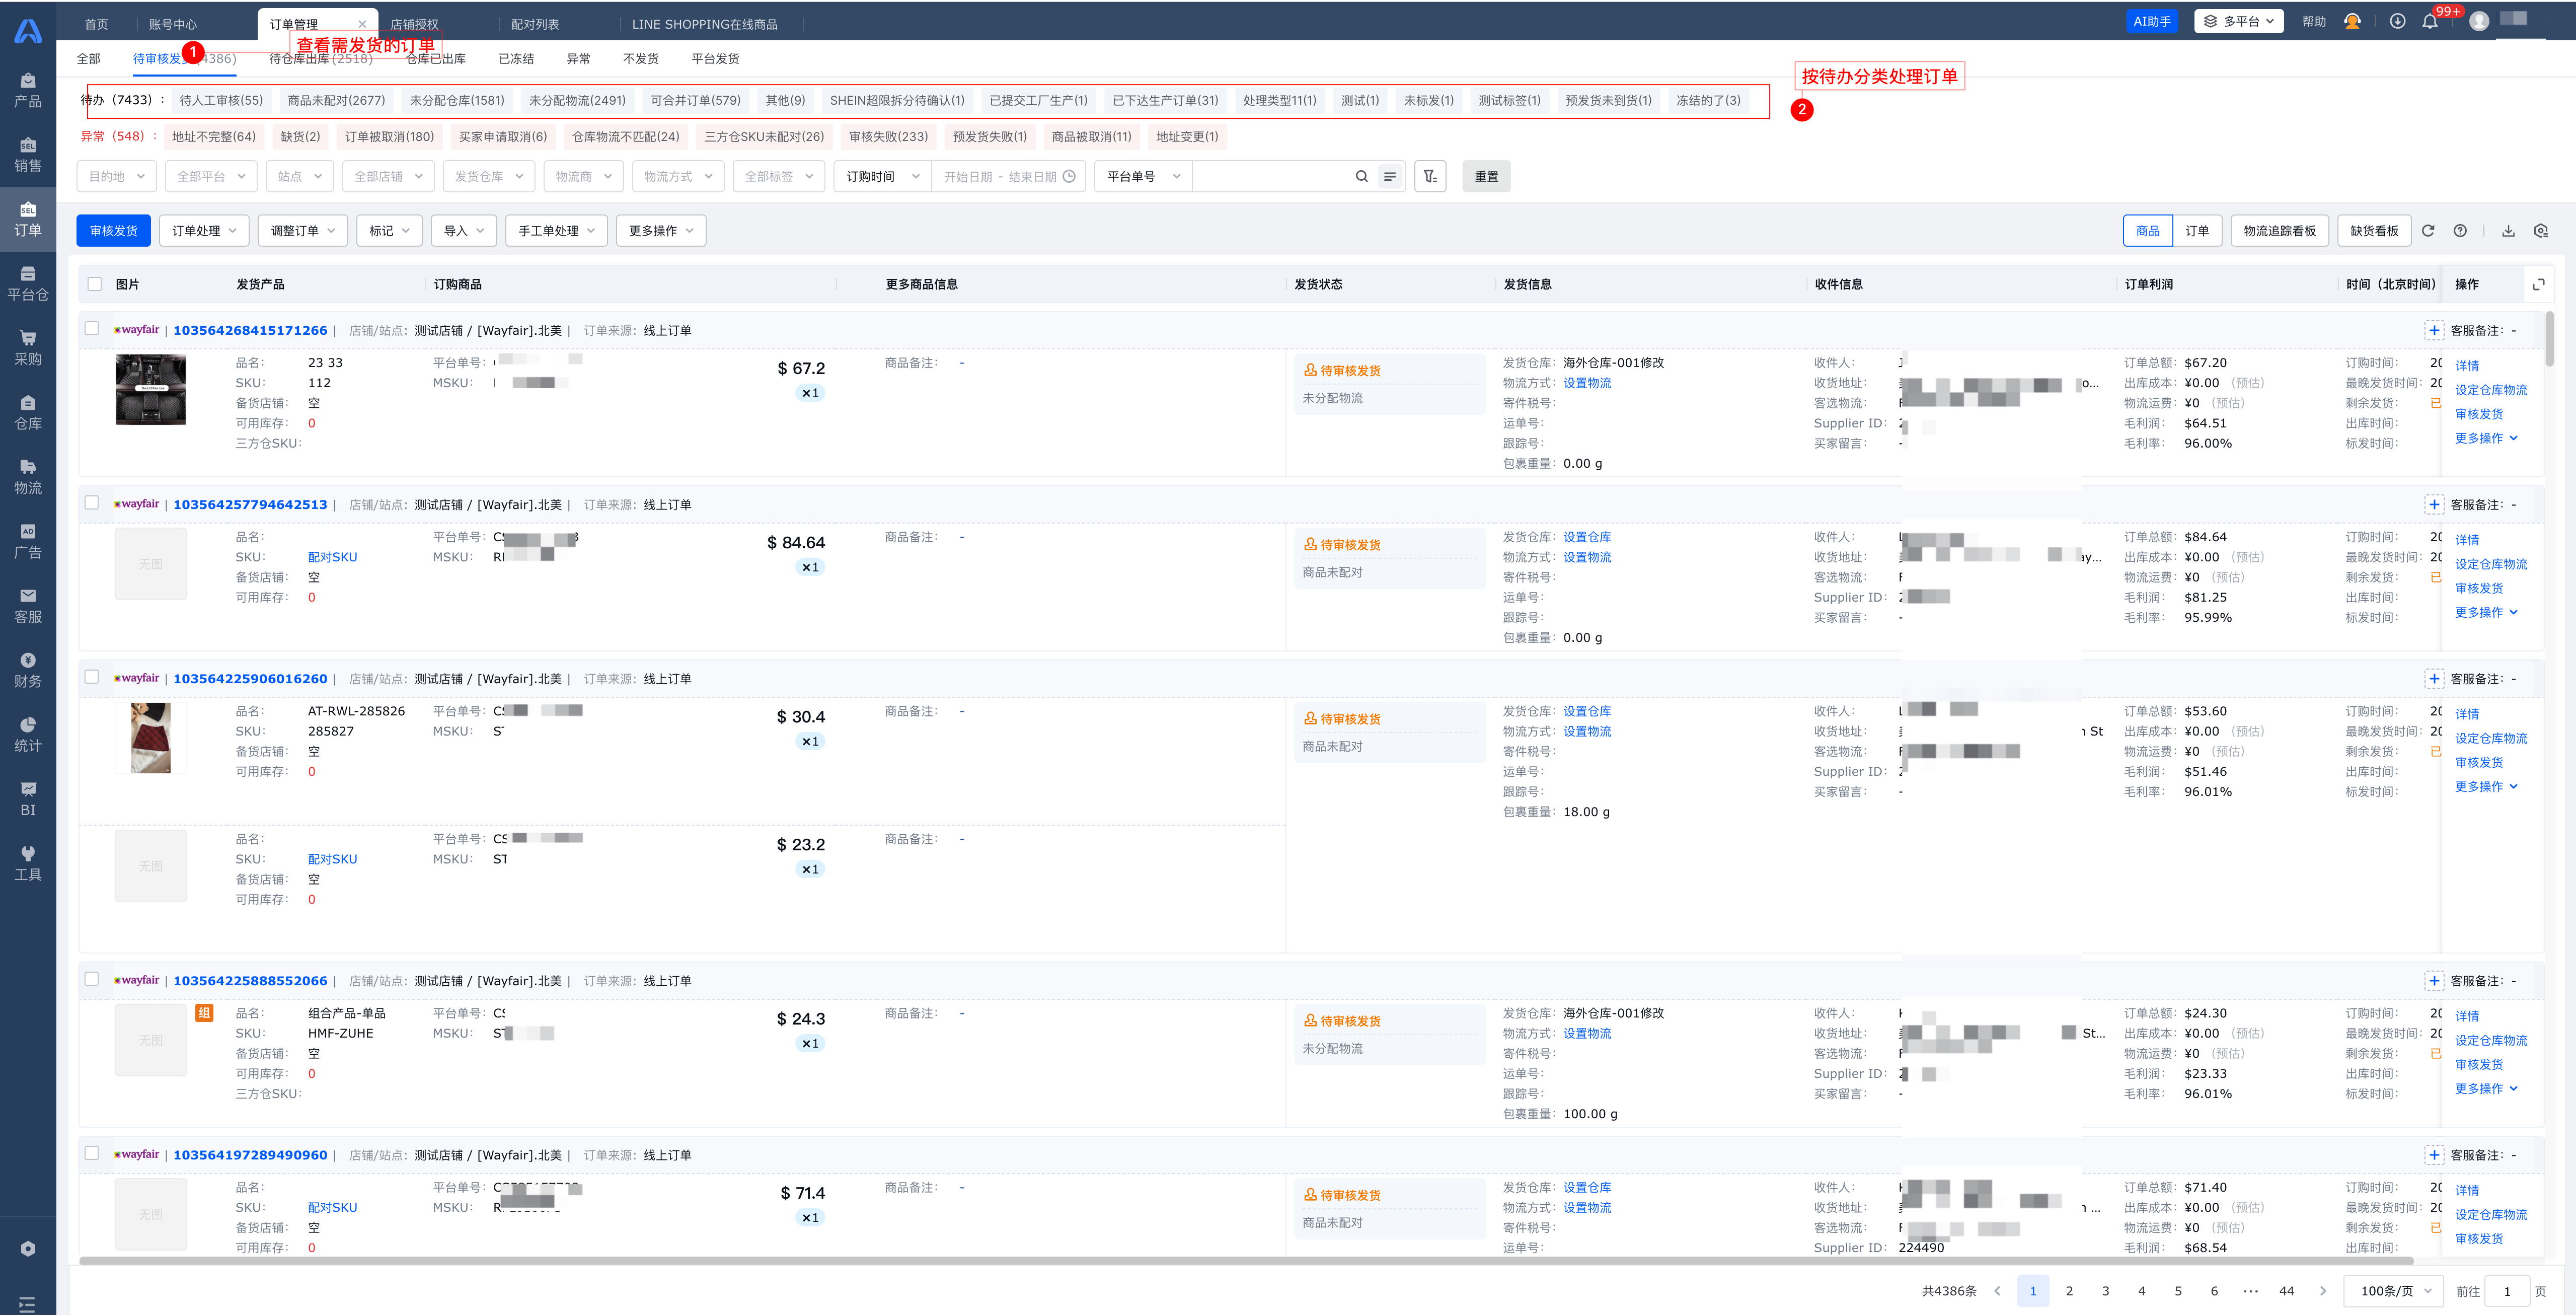
Task: Select order 103564197289490960 checkbox
Action: 92,1152
